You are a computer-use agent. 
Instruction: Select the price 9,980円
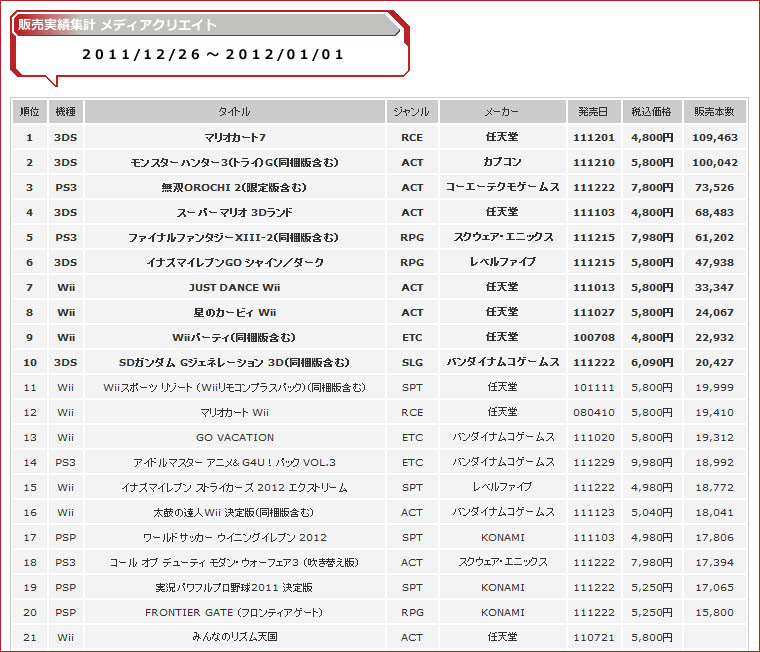pos(652,462)
